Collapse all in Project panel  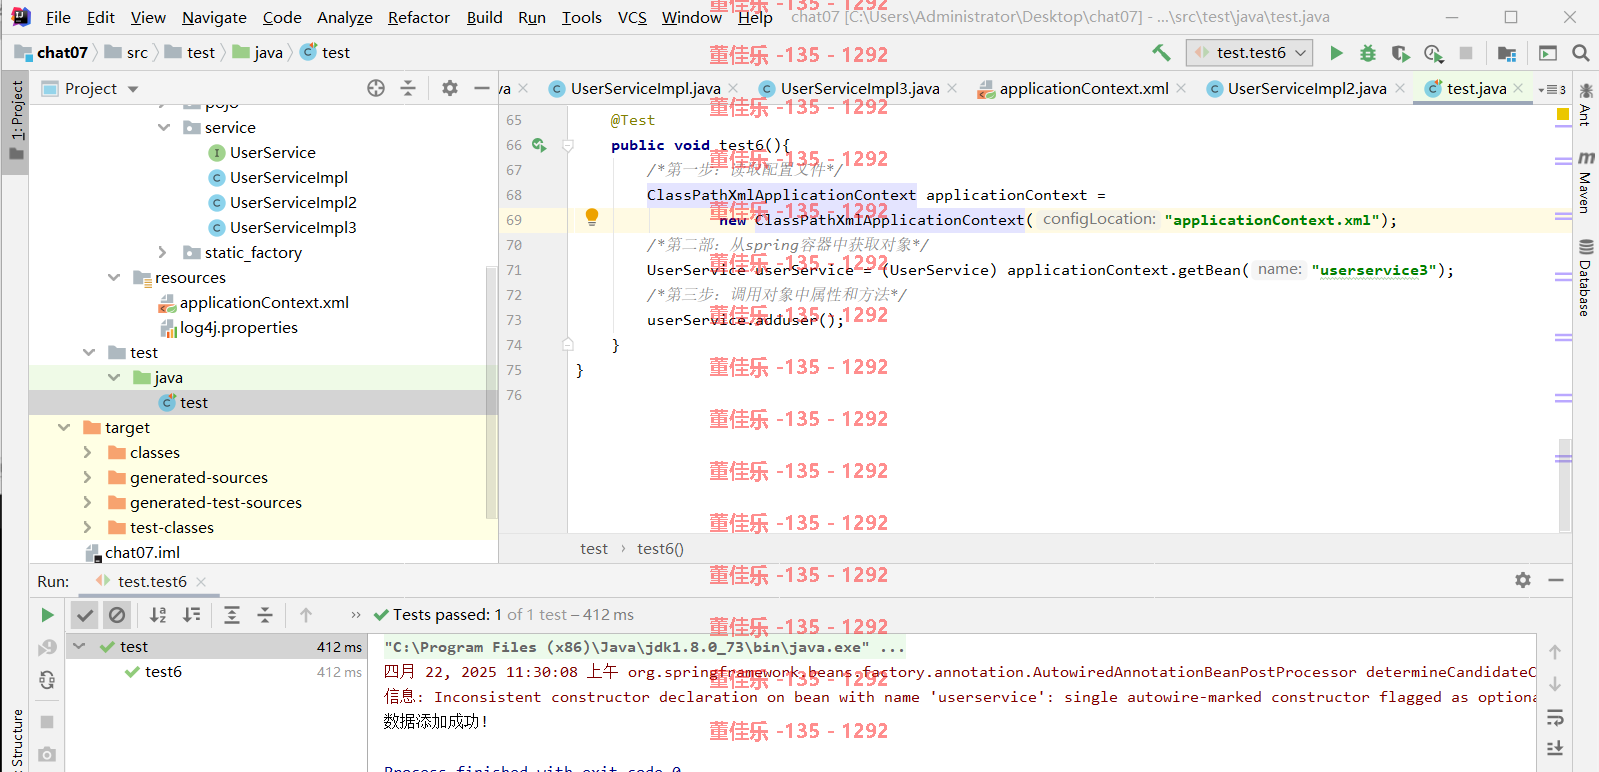[x=408, y=88]
